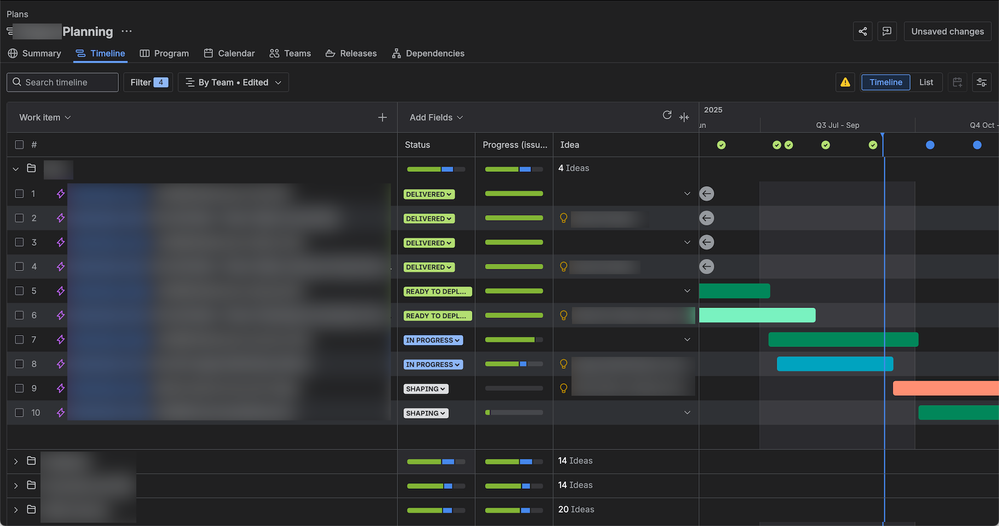The width and height of the screenshot is (999, 526).
Task: Check the checkbox for row 1
Action: [x=19, y=194]
